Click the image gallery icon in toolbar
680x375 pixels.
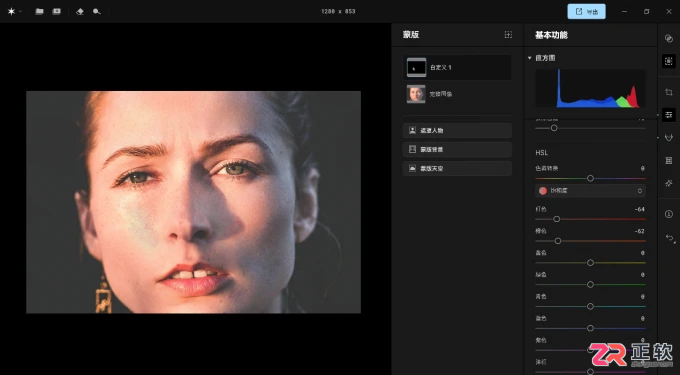[x=56, y=12]
